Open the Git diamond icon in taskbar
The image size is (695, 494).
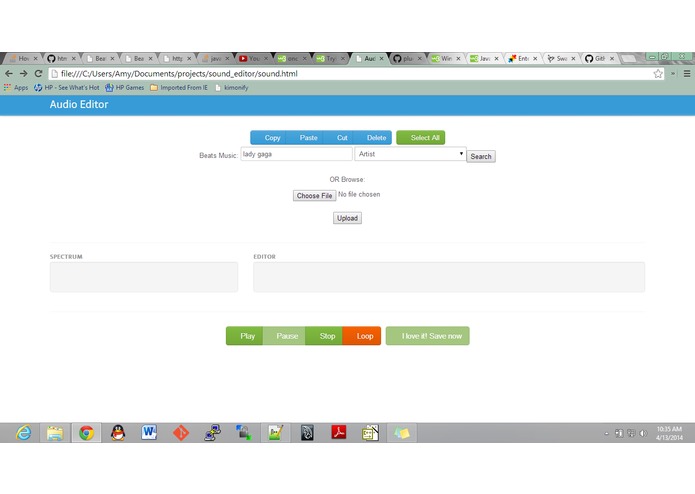(181, 433)
